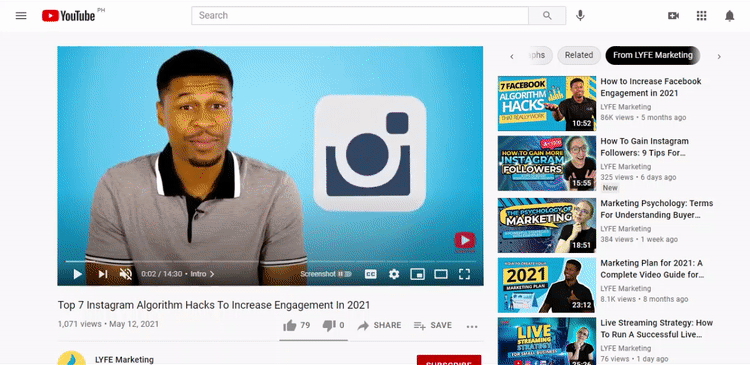Select the From LYFE Marketing chip

click(x=652, y=55)
